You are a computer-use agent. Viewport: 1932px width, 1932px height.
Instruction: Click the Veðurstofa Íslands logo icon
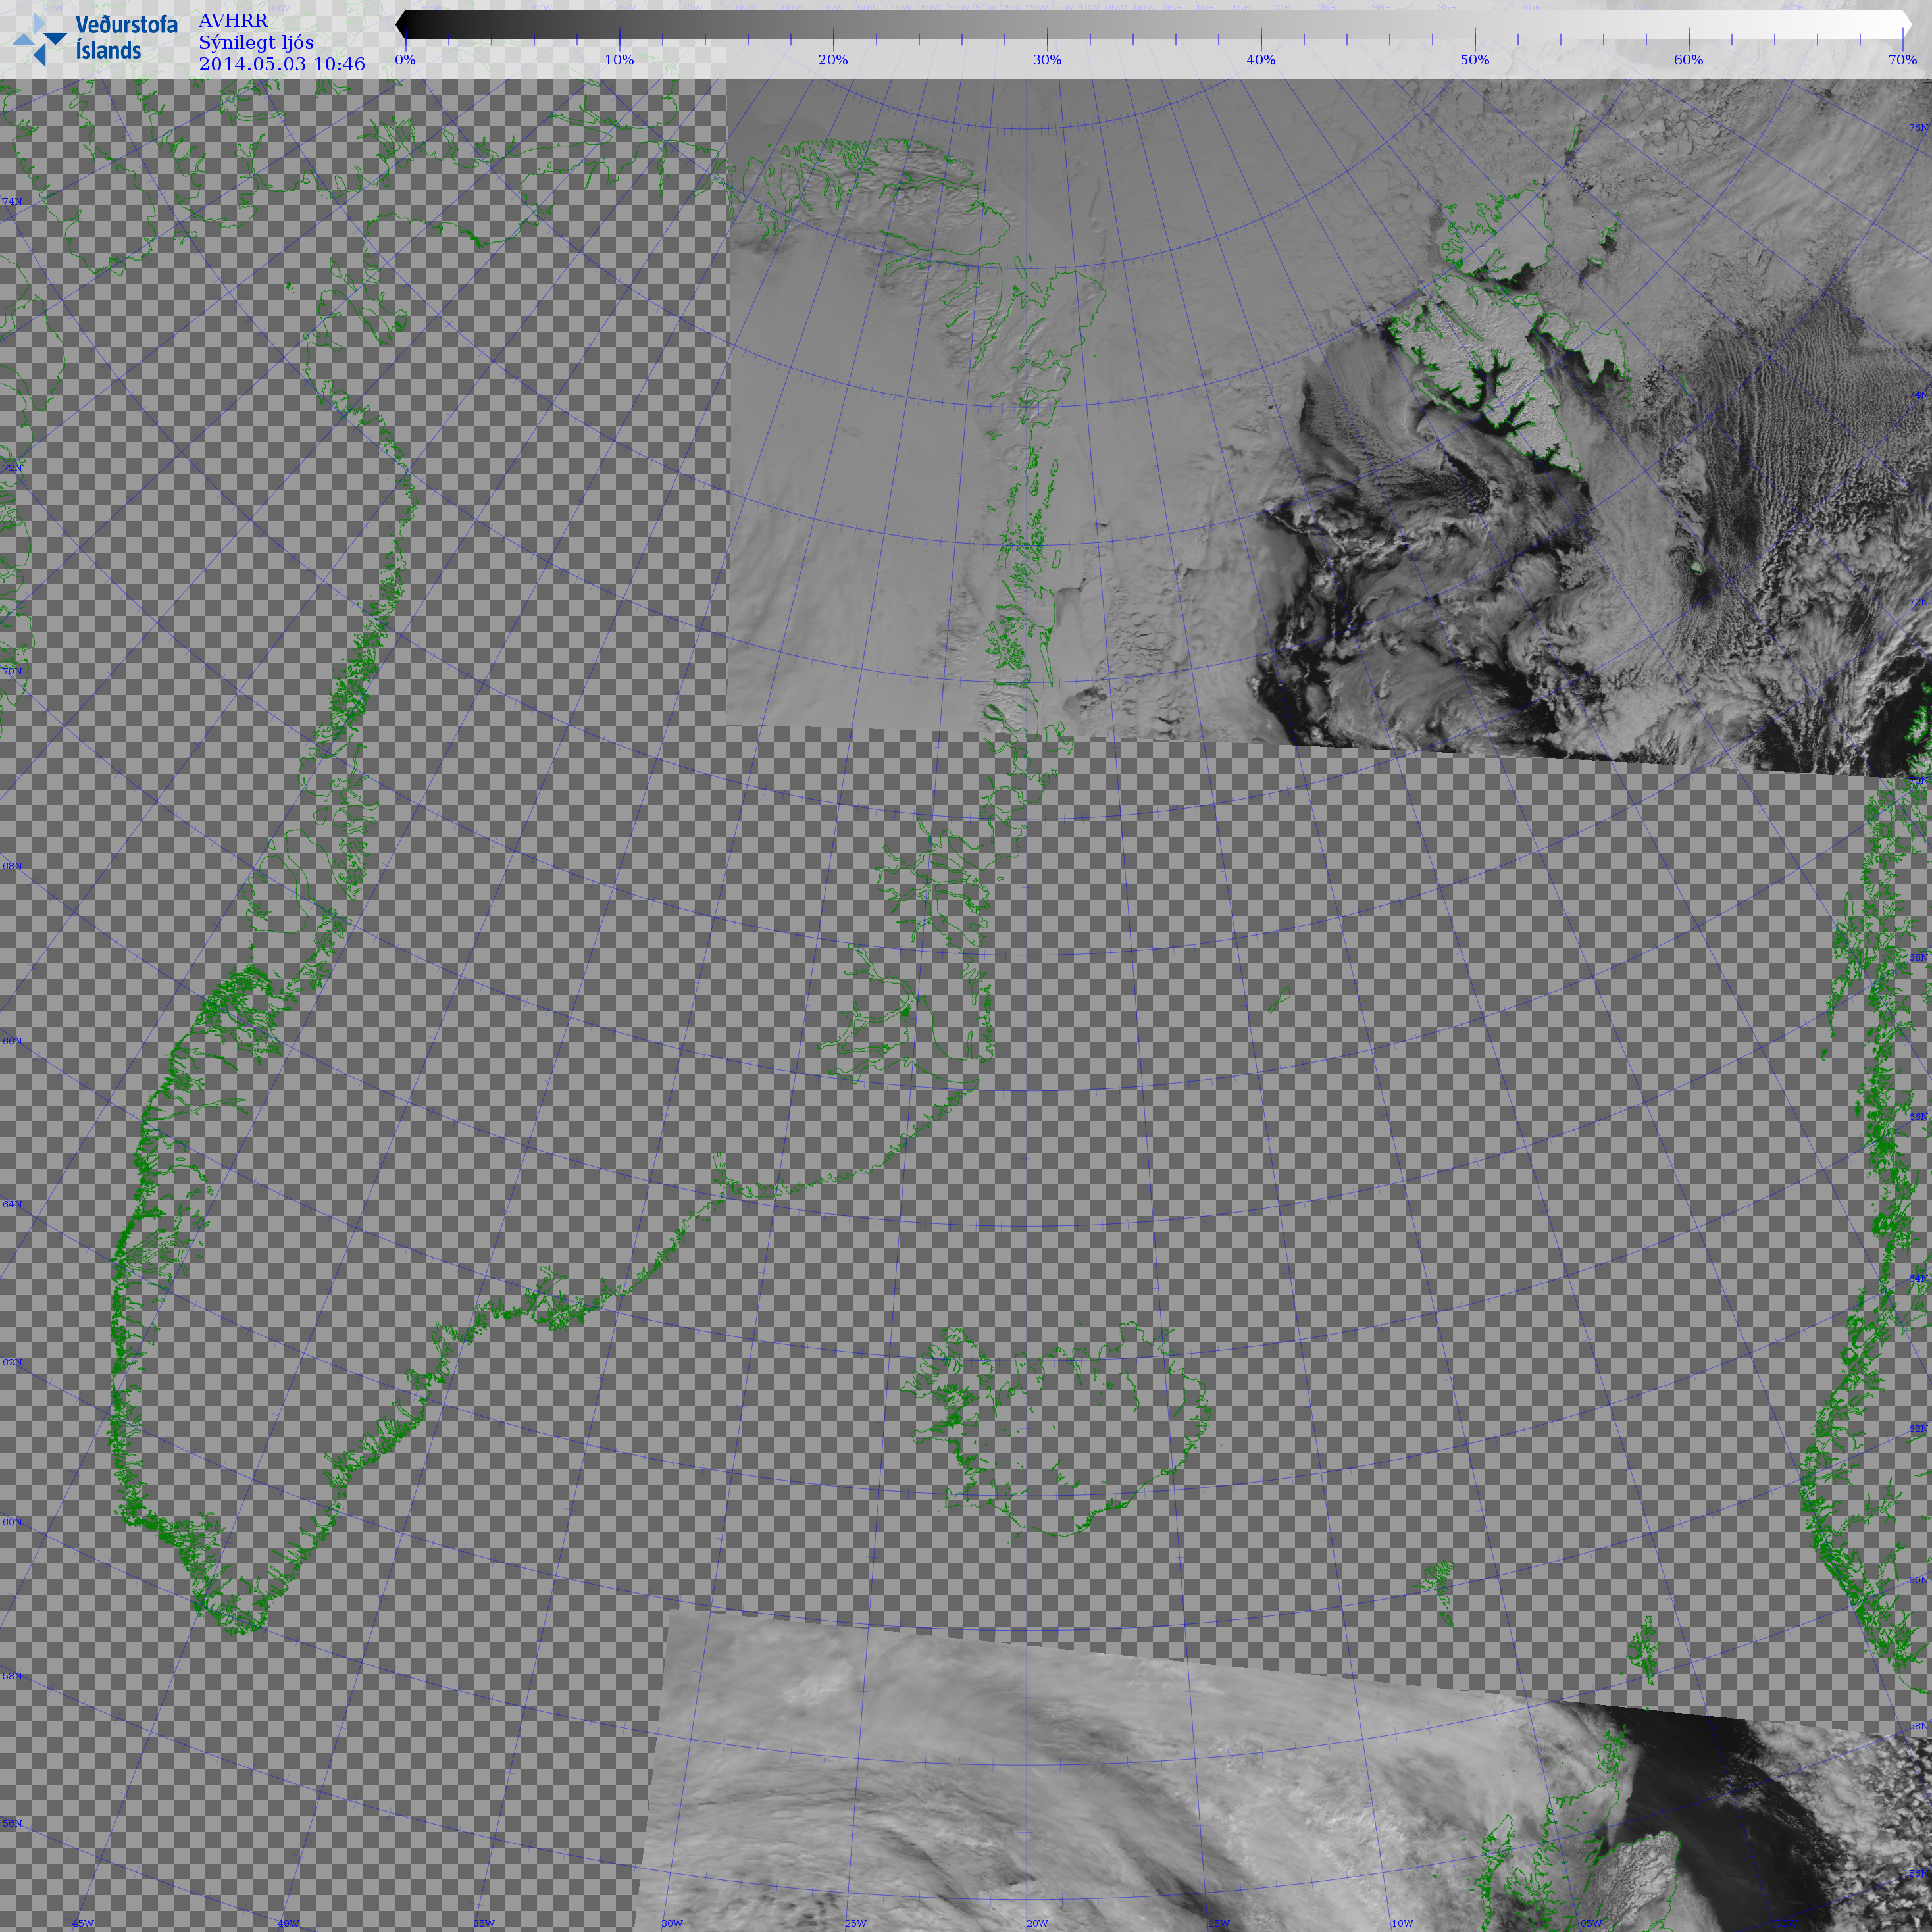point(40,40)
